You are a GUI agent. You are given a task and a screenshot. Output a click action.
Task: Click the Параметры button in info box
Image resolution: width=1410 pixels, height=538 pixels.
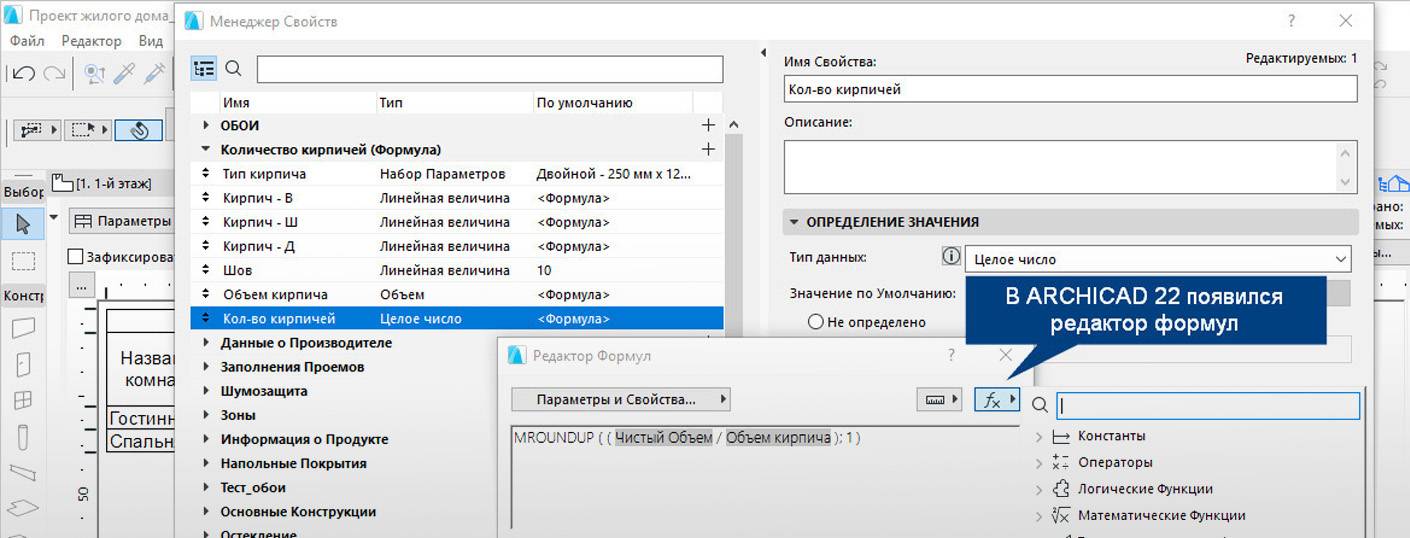click(x=120, y=221)
